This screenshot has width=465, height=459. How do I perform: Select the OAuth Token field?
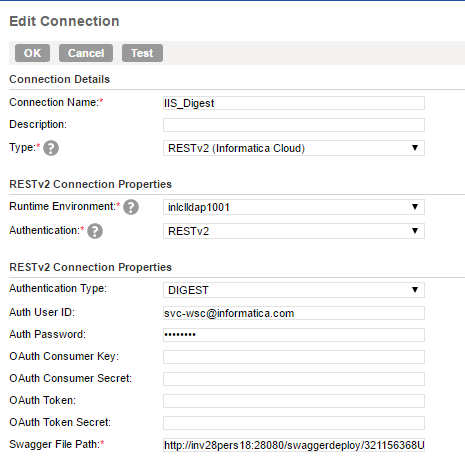(x=294, y=401)
